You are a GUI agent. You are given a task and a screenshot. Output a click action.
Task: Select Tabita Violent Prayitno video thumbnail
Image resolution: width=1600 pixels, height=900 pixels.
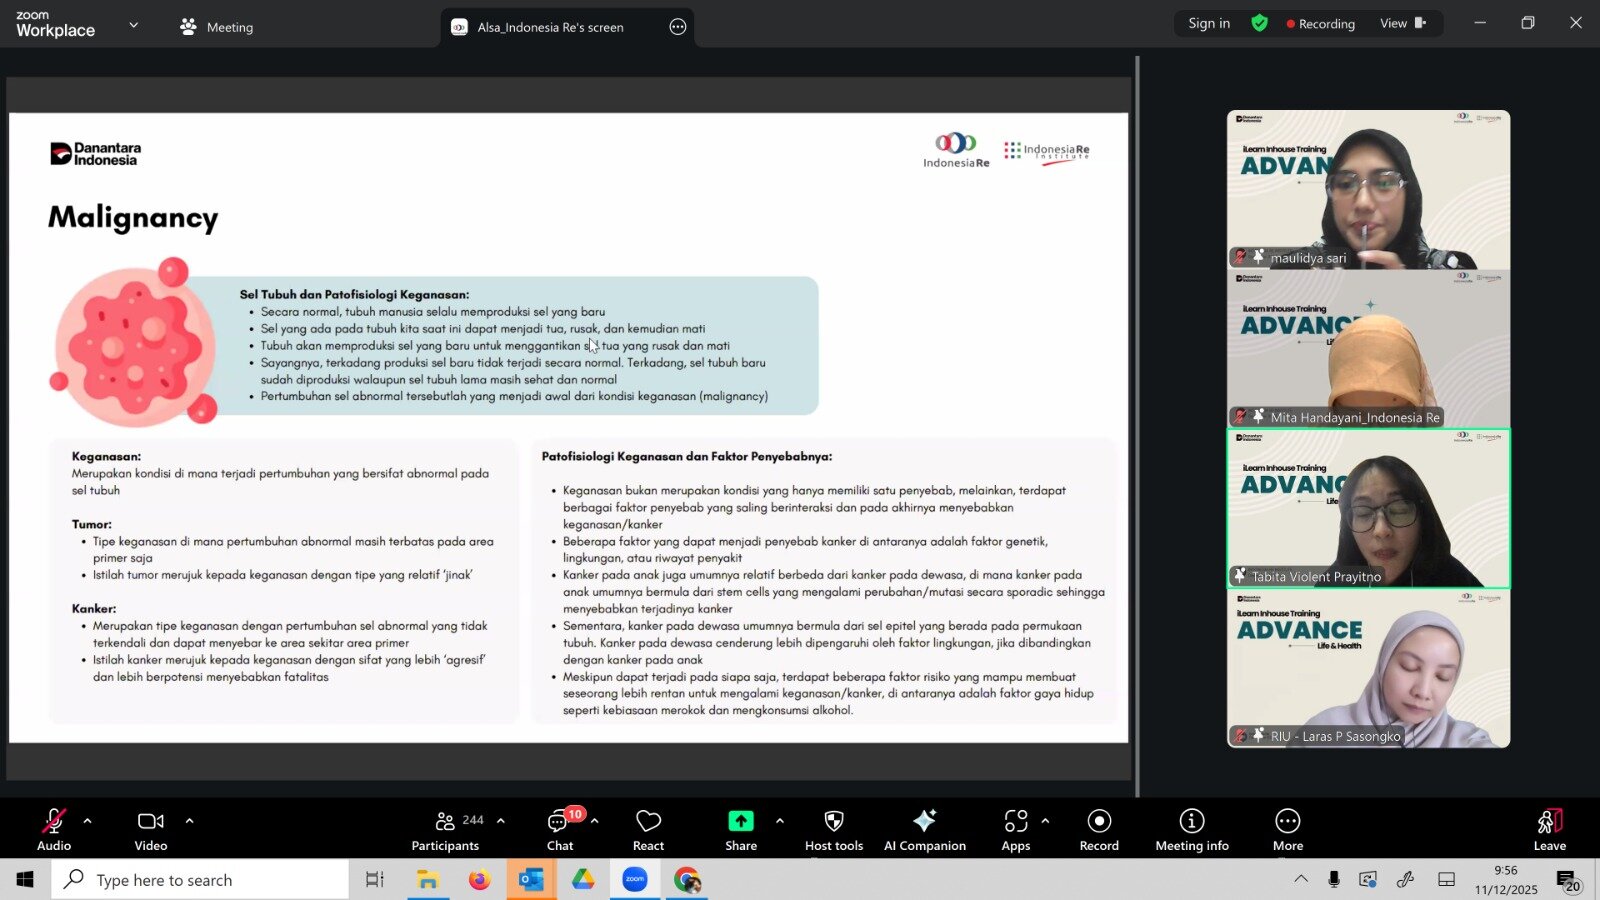pos(1368,508)
